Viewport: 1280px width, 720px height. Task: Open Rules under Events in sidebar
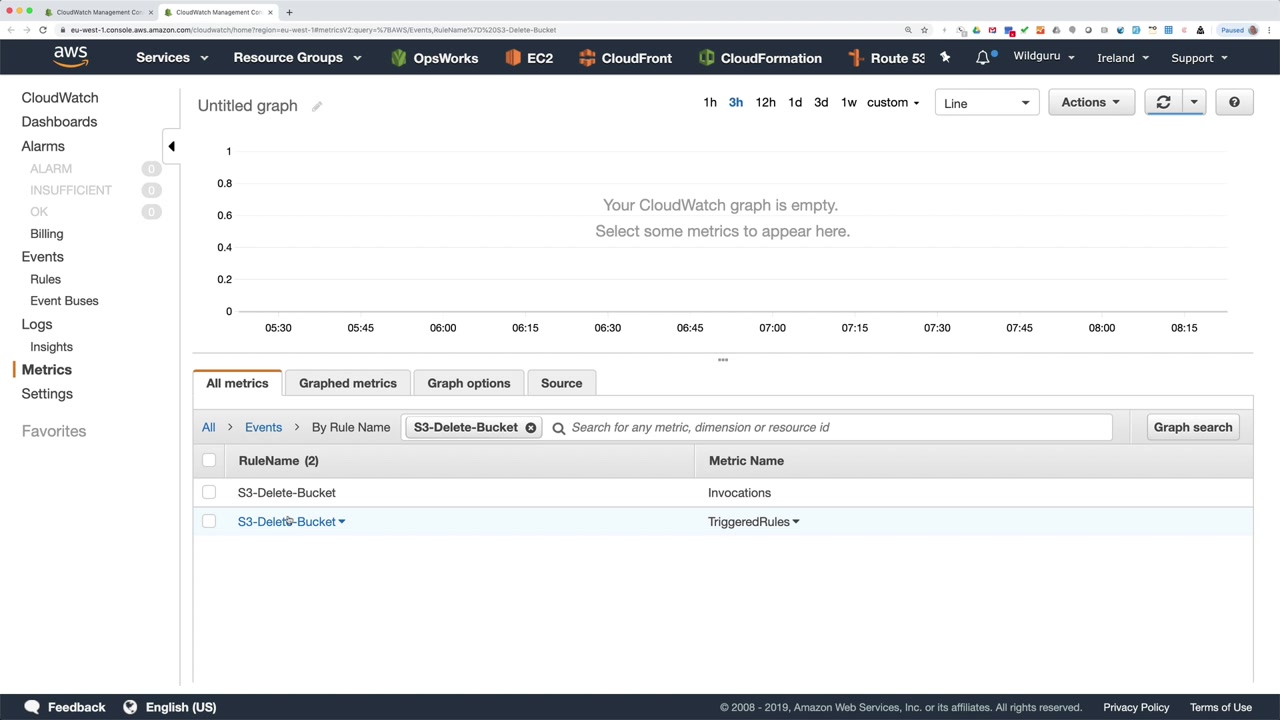(45, 279)
